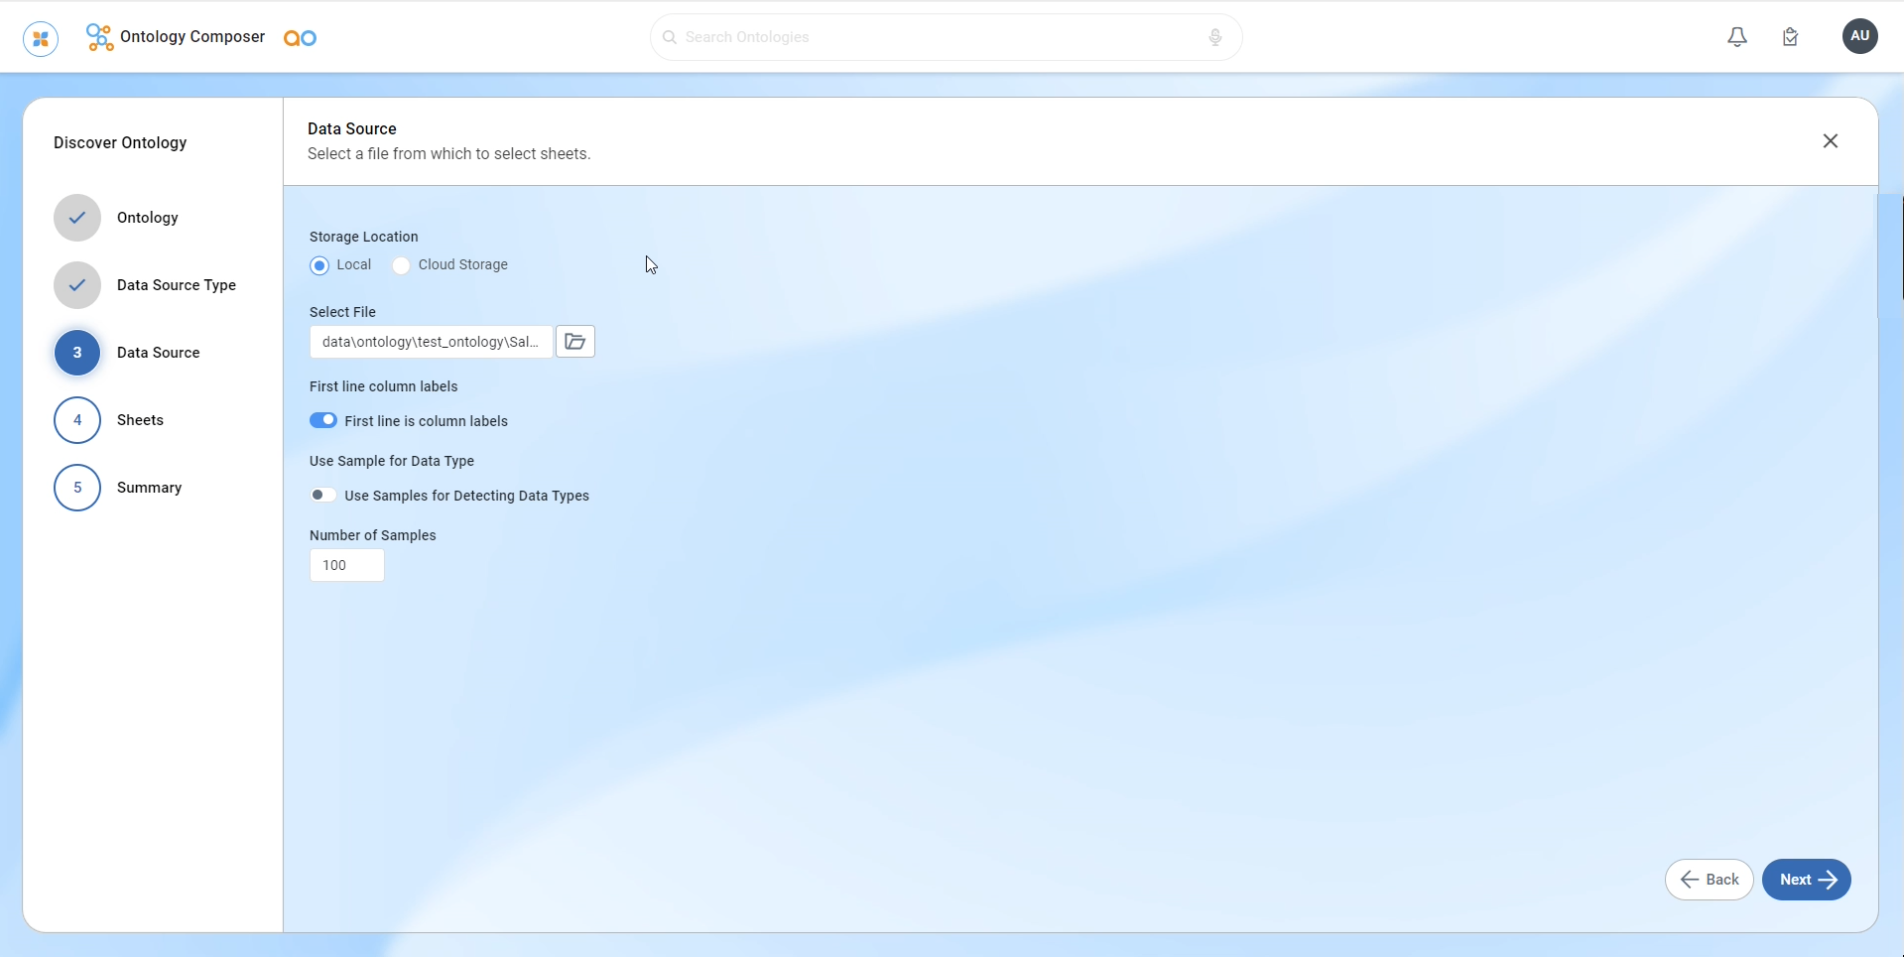Screen dimensions: 1904x957
Task: Click the Number of Samples field
Action: pyautogui.click(x=347, y=565)
